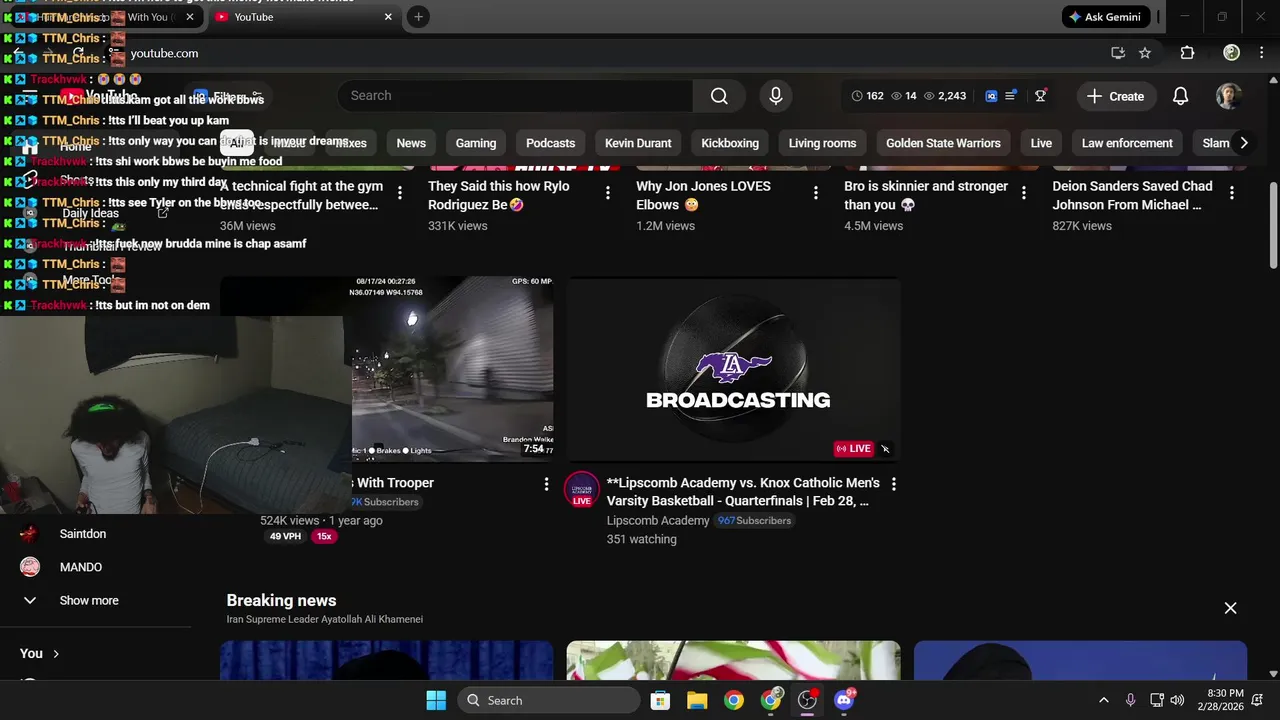Open "They Said this how Rylo Rodriguez Be" video

498,195
